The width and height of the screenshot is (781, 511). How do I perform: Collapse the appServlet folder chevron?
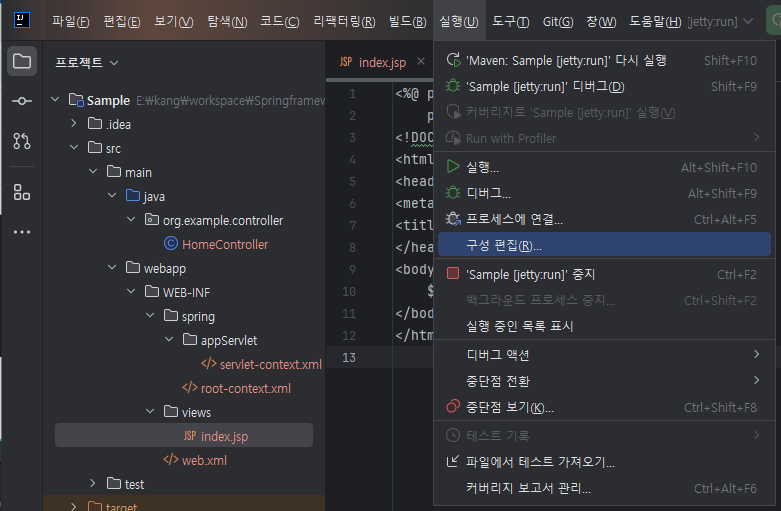click(x=168, y=339)
